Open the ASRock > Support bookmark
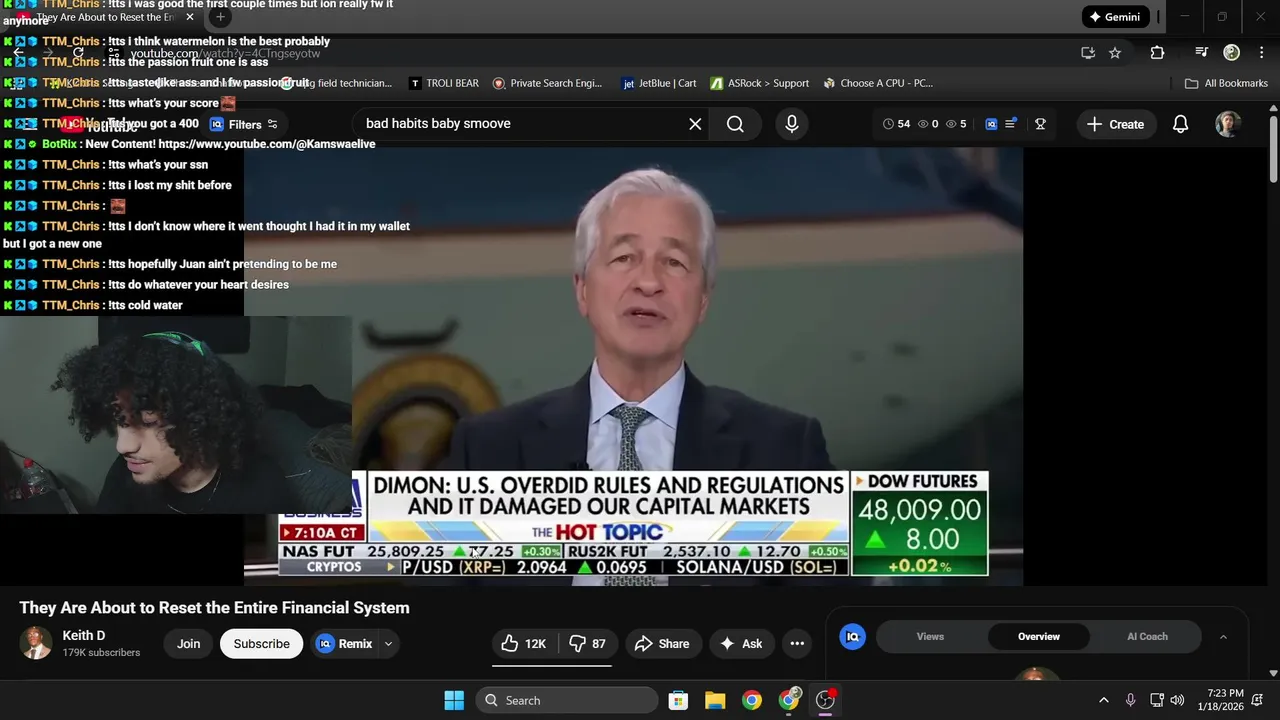This screenshot has width=1280, height=720. (x=760, y=83)
